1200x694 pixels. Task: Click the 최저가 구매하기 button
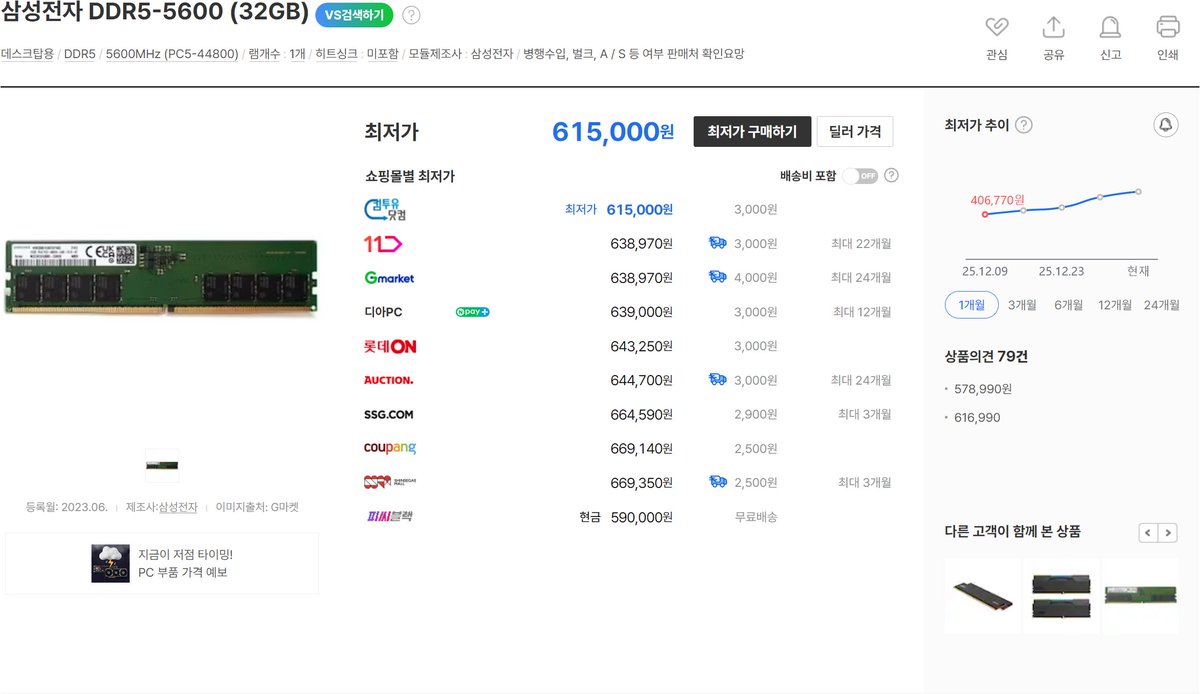(x=752, y=131)
